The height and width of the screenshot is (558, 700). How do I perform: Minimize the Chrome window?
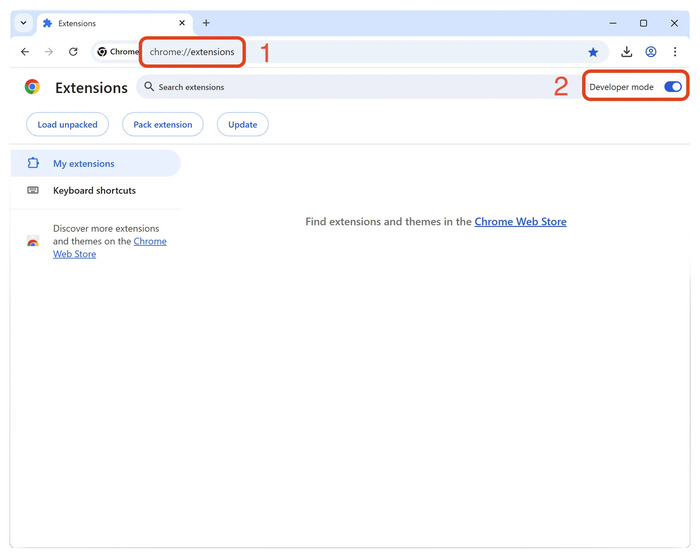613,23
